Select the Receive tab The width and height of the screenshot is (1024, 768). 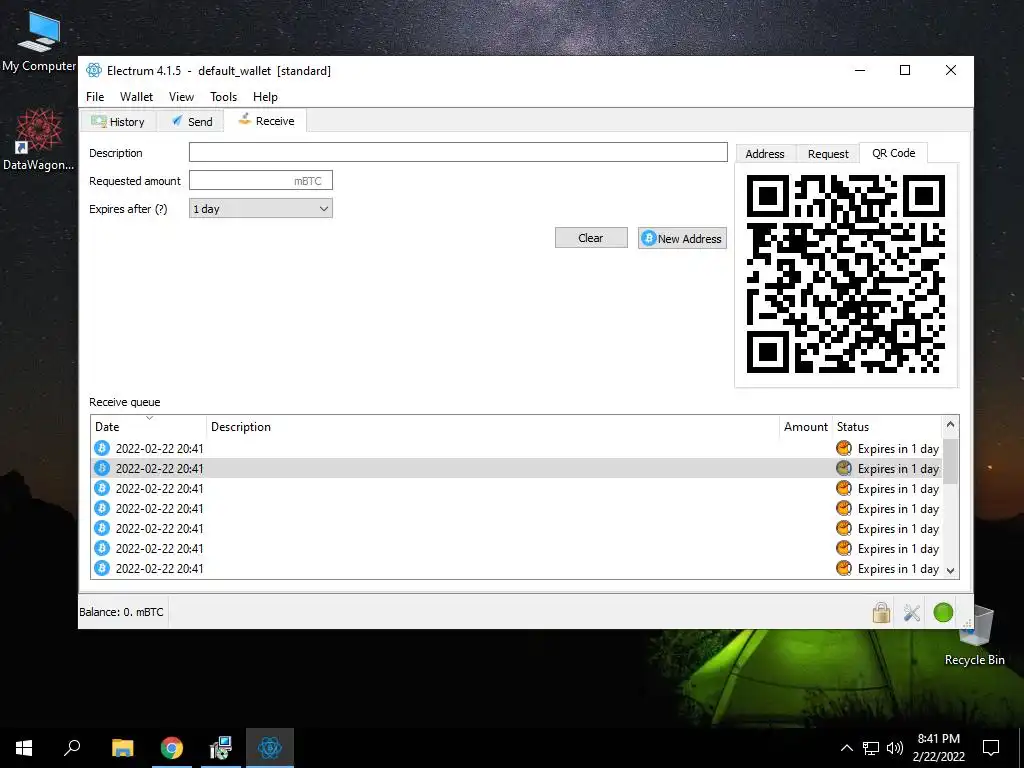tap(266, 121)
